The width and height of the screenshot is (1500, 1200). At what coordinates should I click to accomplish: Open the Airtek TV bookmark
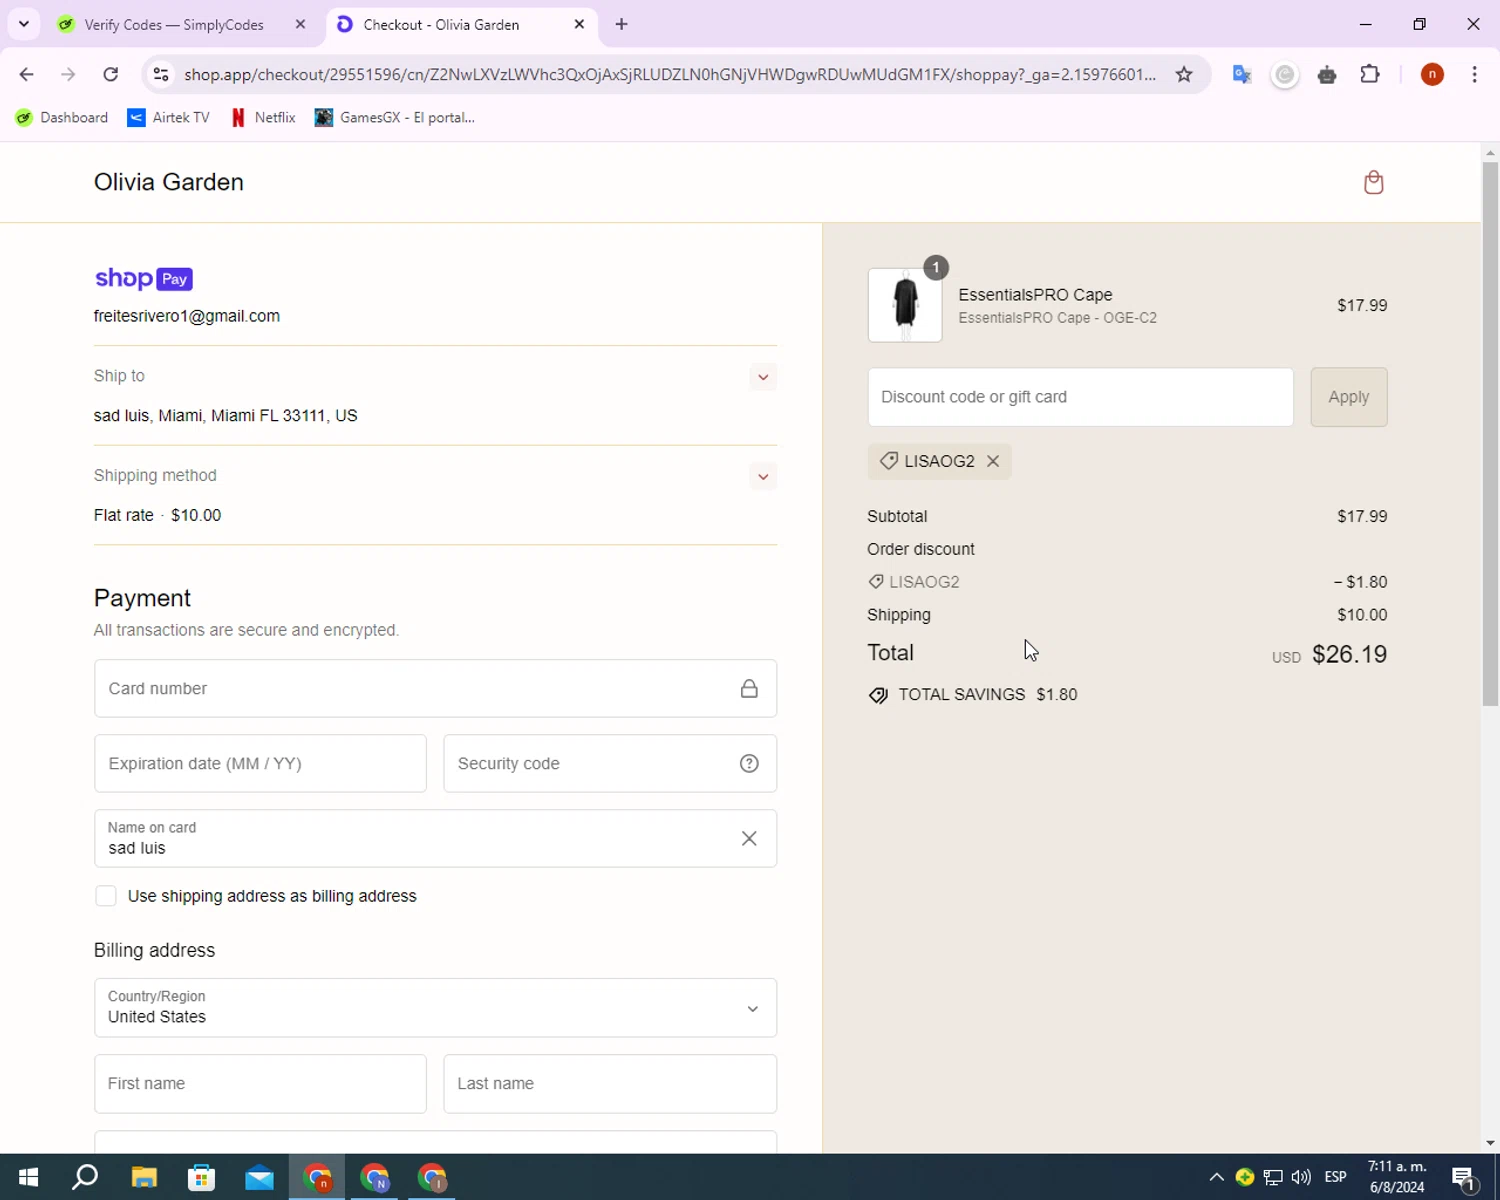pyautogui.click(x=168, y=118)
